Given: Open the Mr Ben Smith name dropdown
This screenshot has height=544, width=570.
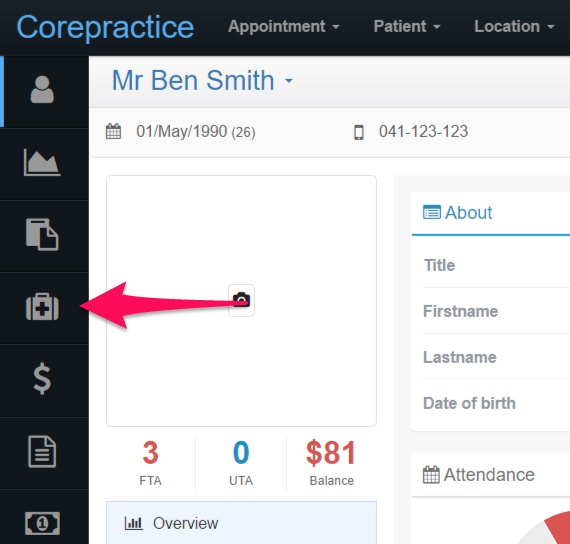Looking at the screenshot, I should [x=202, y=80].
